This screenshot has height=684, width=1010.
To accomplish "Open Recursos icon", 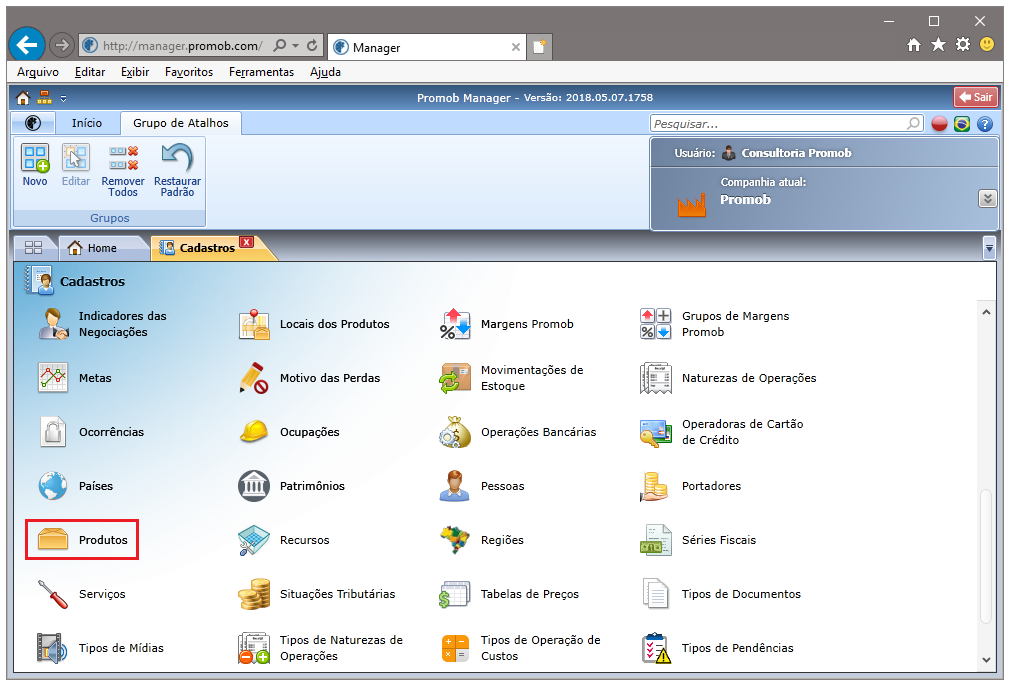I will (254, 540).
